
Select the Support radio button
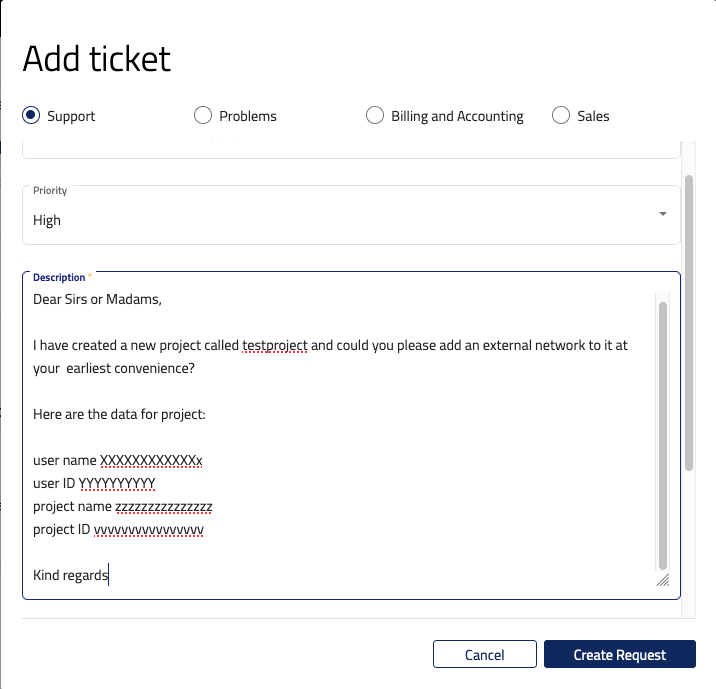[x=31, y=116]
